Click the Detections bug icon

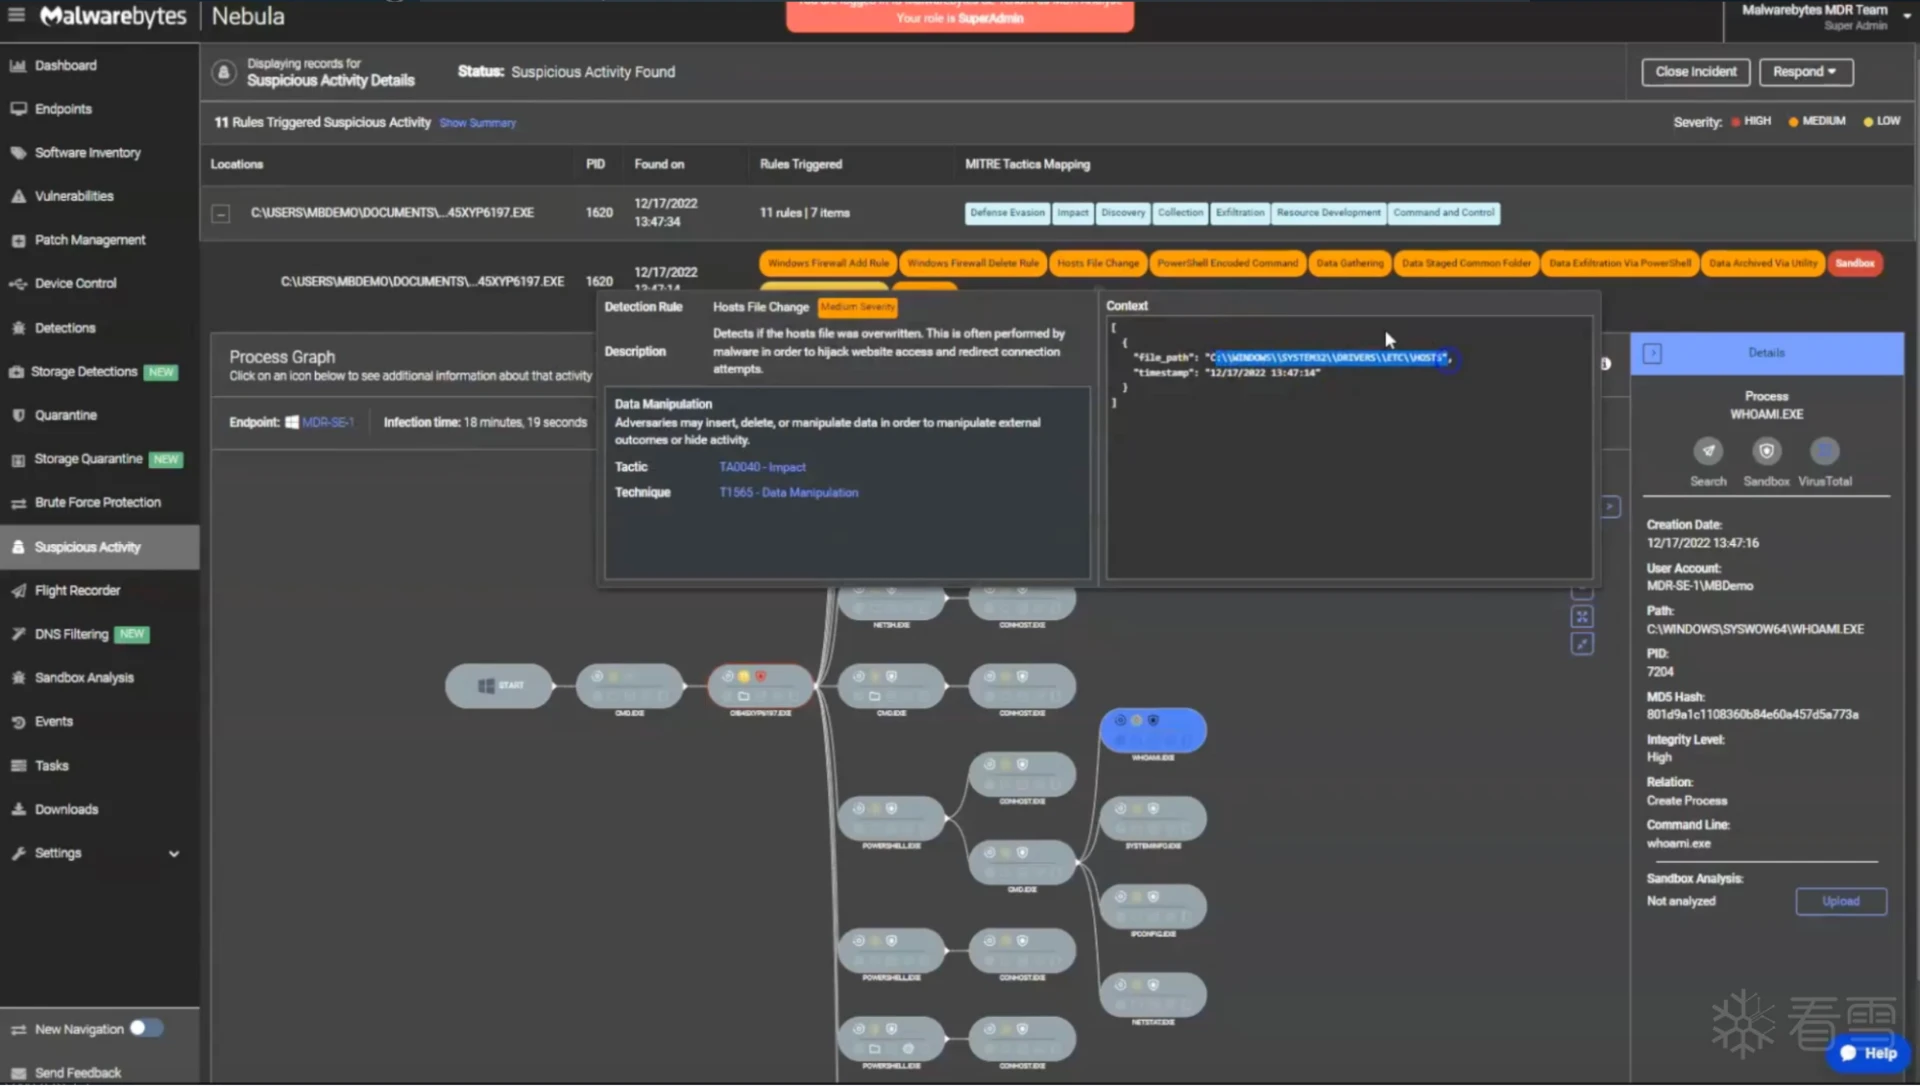pyautogui.click(x=18, y=328)
